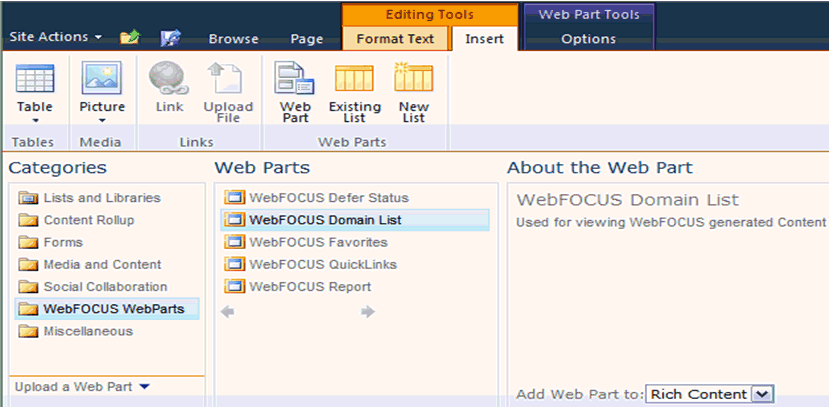Click the Upload File ribbon icon
Image resolution: width=829 pixels, height=407 pixels.
[228, 79]
